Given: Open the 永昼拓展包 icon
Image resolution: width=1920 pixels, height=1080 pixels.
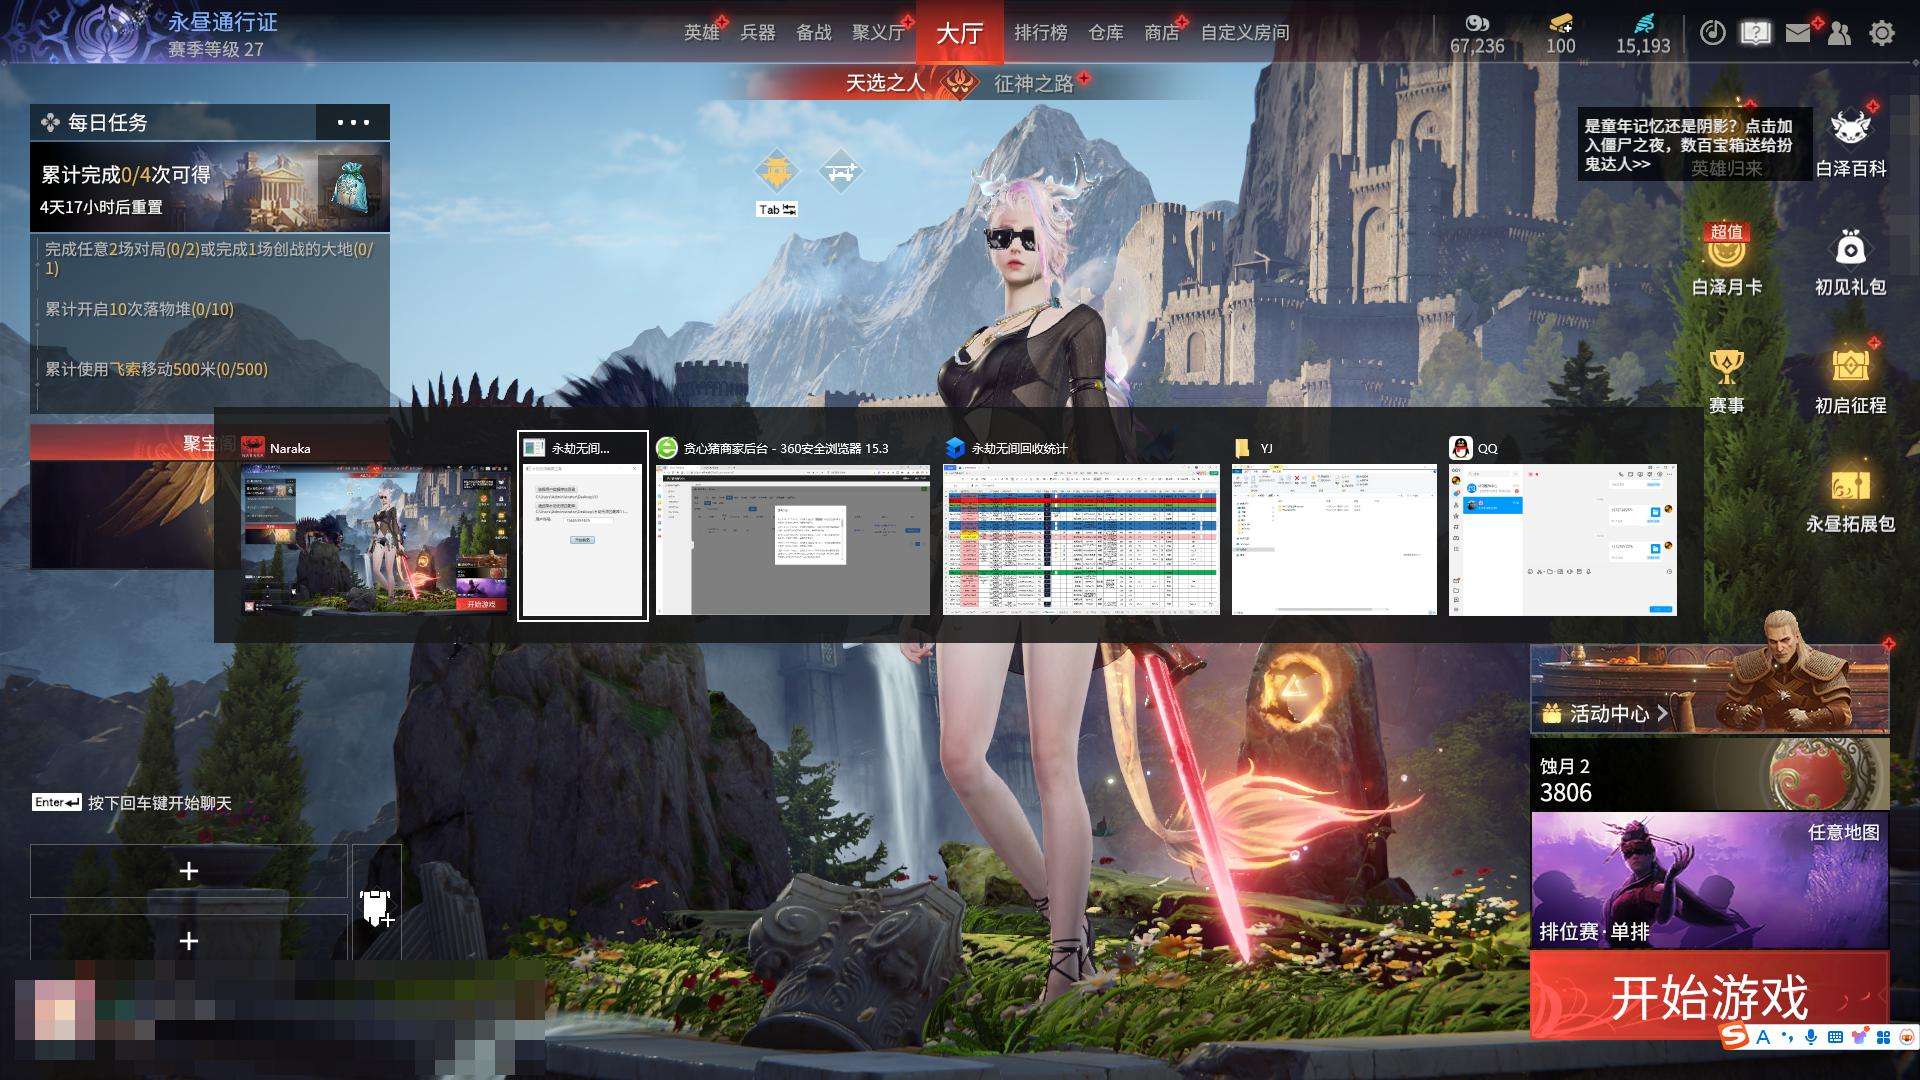Looking at the screenshot, I should pos(1850,500).
